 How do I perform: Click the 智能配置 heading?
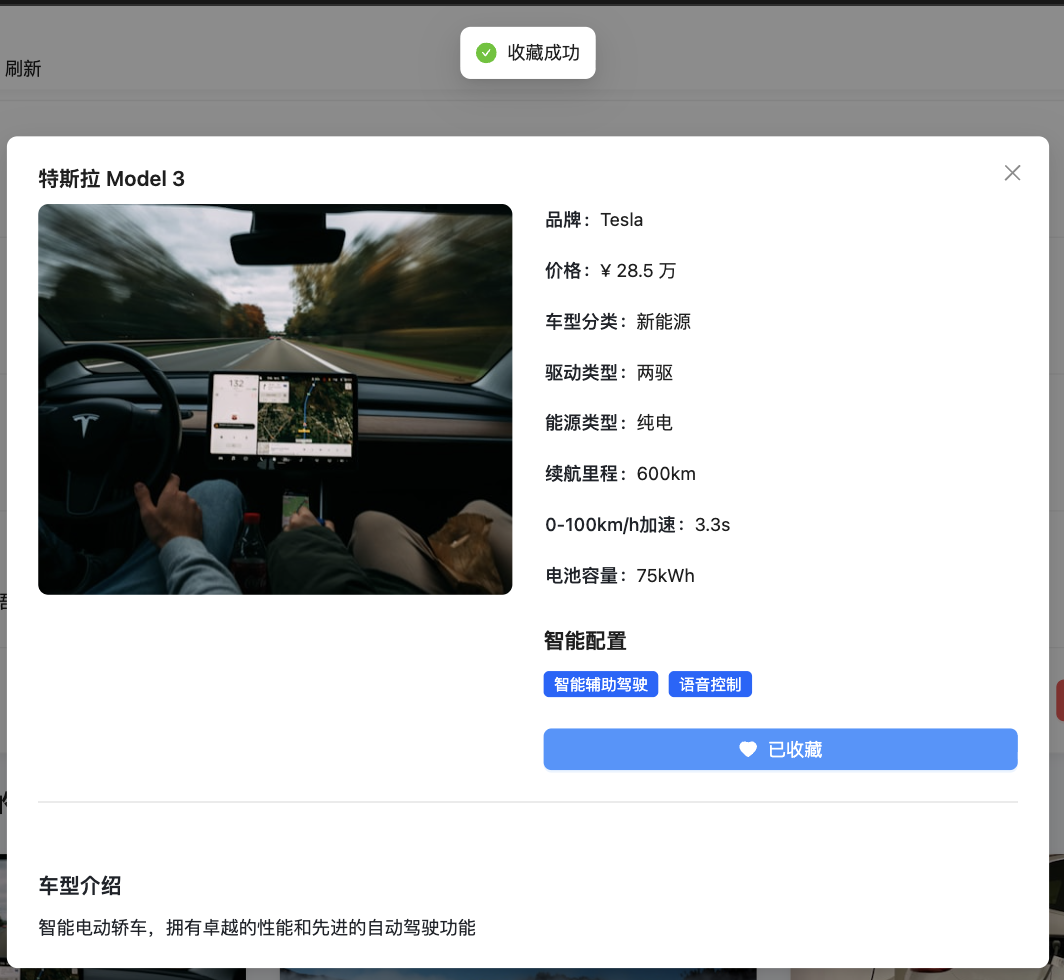(585, 641)
